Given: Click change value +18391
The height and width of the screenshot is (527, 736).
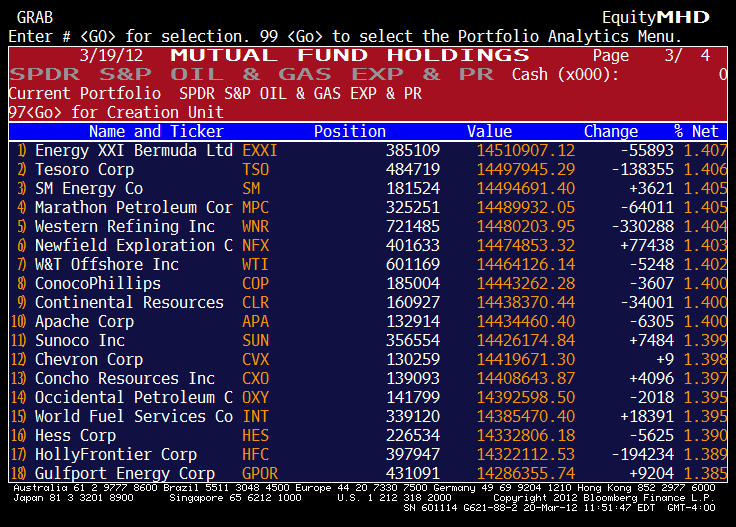Looking at the screenshot, I should tap(647, 416).
